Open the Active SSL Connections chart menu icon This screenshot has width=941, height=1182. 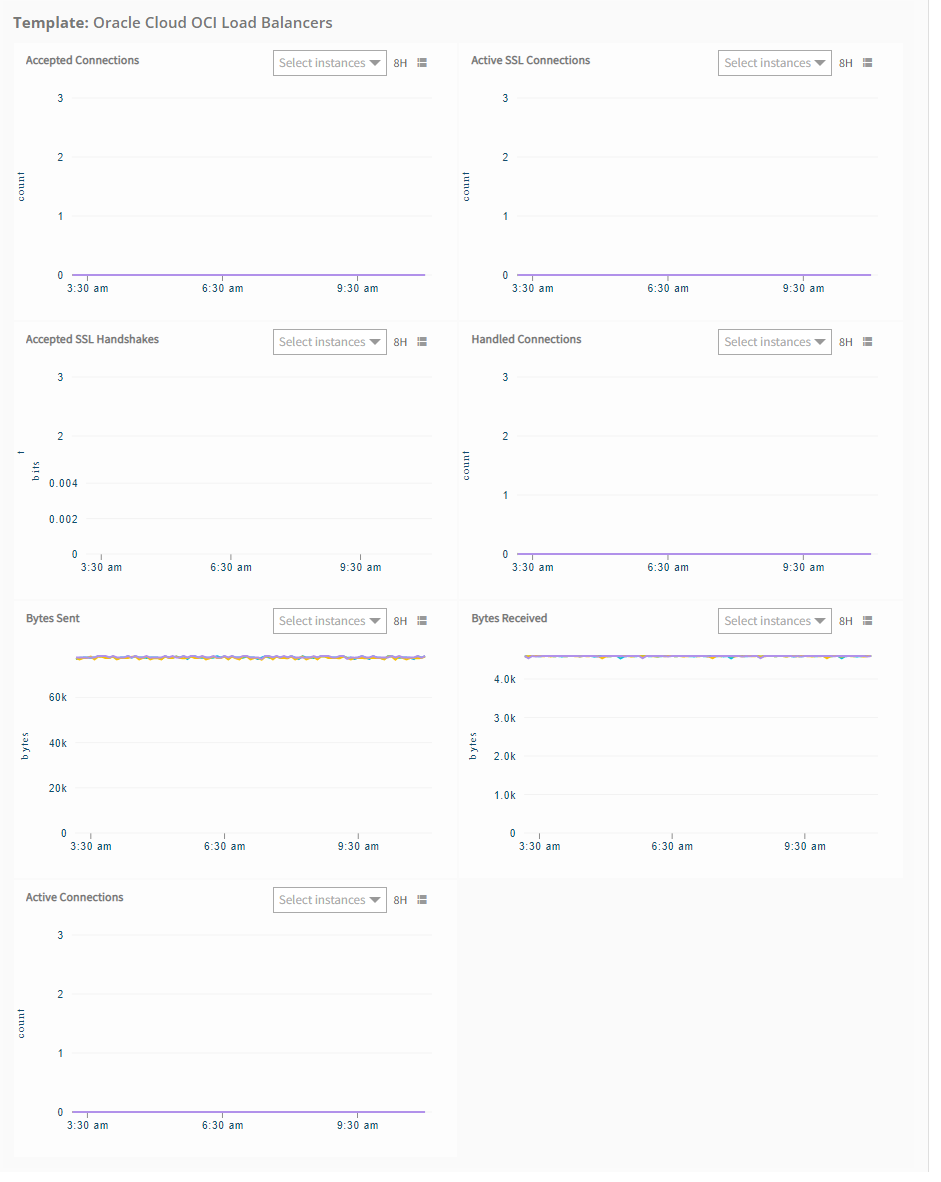(x=867, y=63)
